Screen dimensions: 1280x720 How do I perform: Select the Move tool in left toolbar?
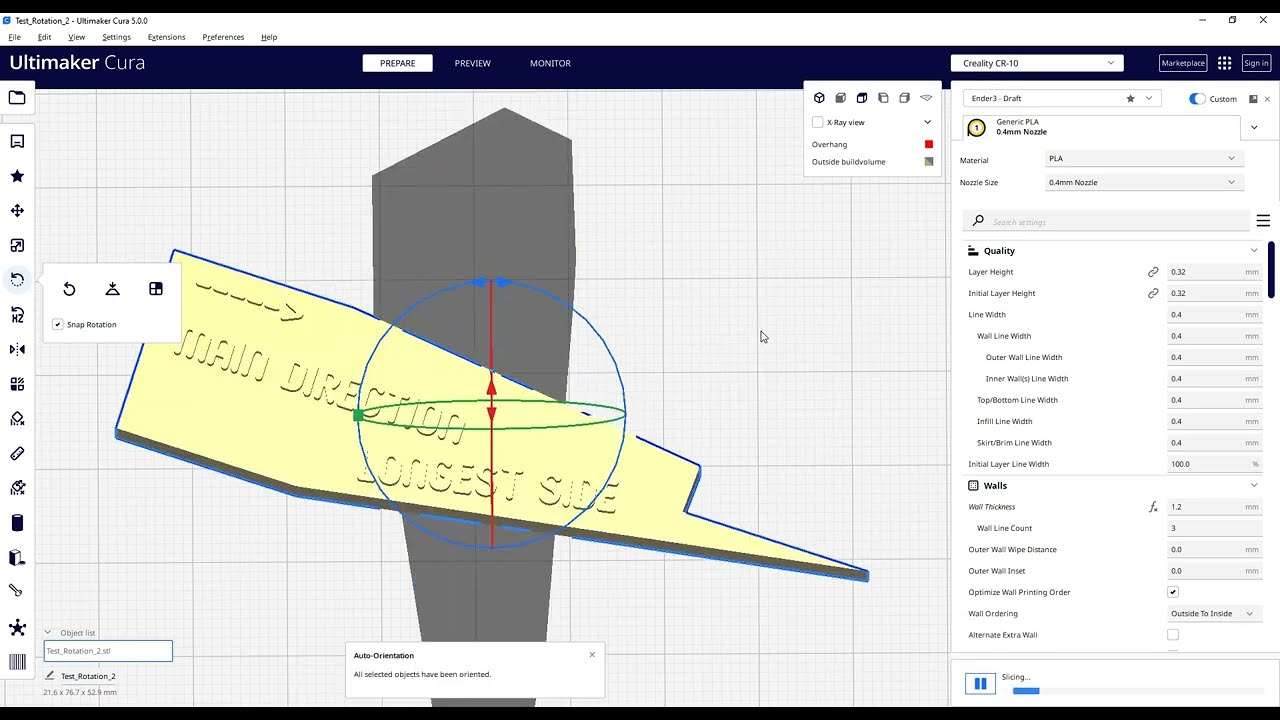17,211
